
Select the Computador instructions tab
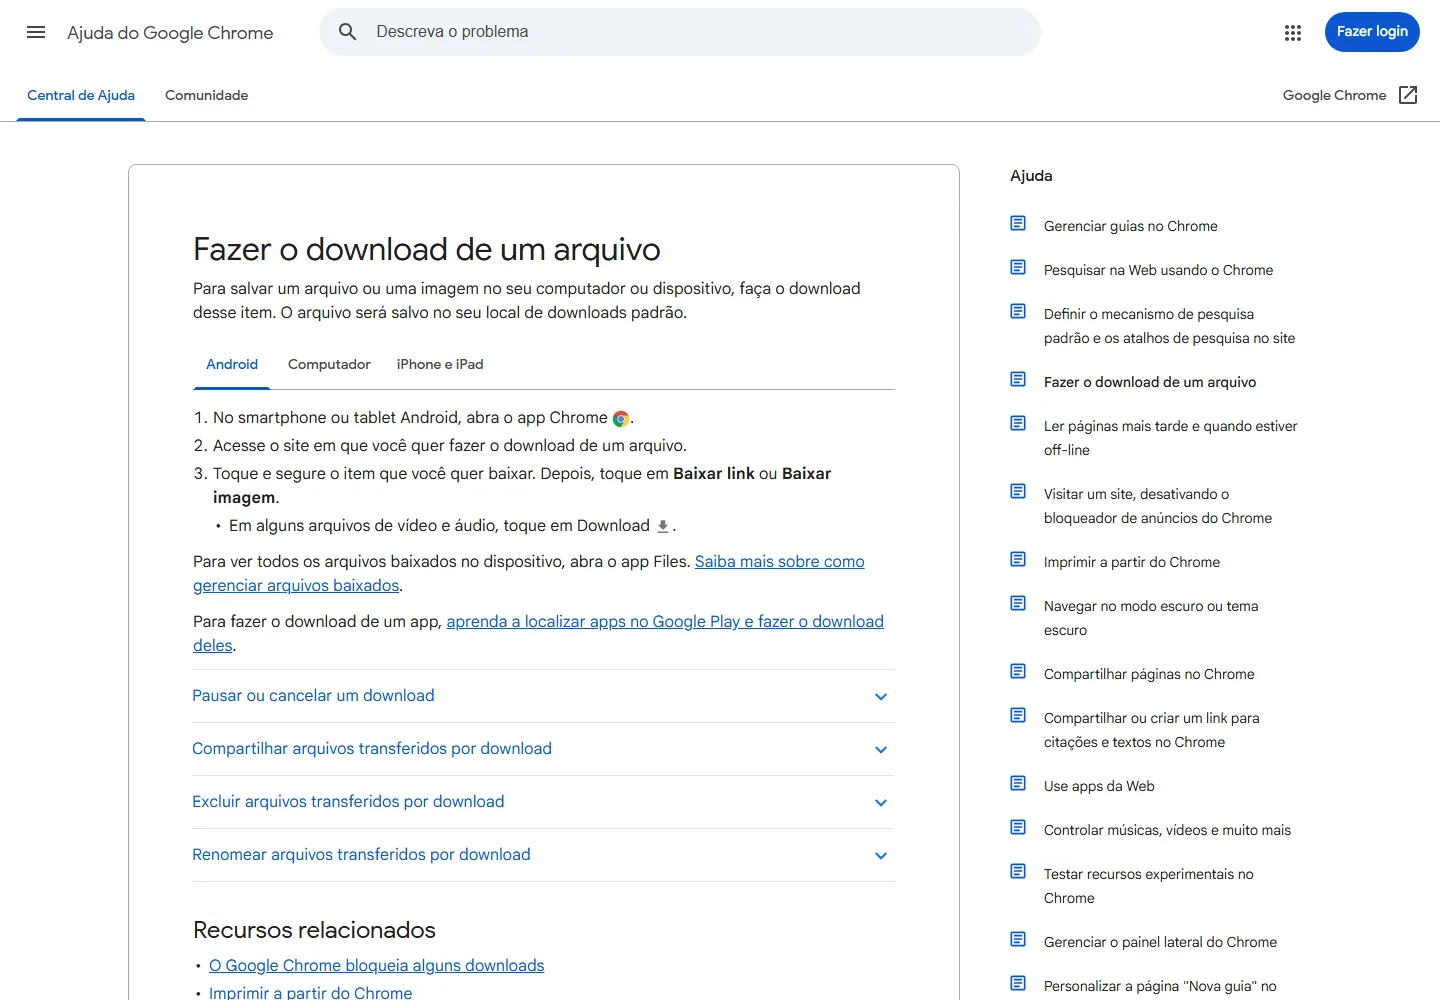(x=329, y=364)
